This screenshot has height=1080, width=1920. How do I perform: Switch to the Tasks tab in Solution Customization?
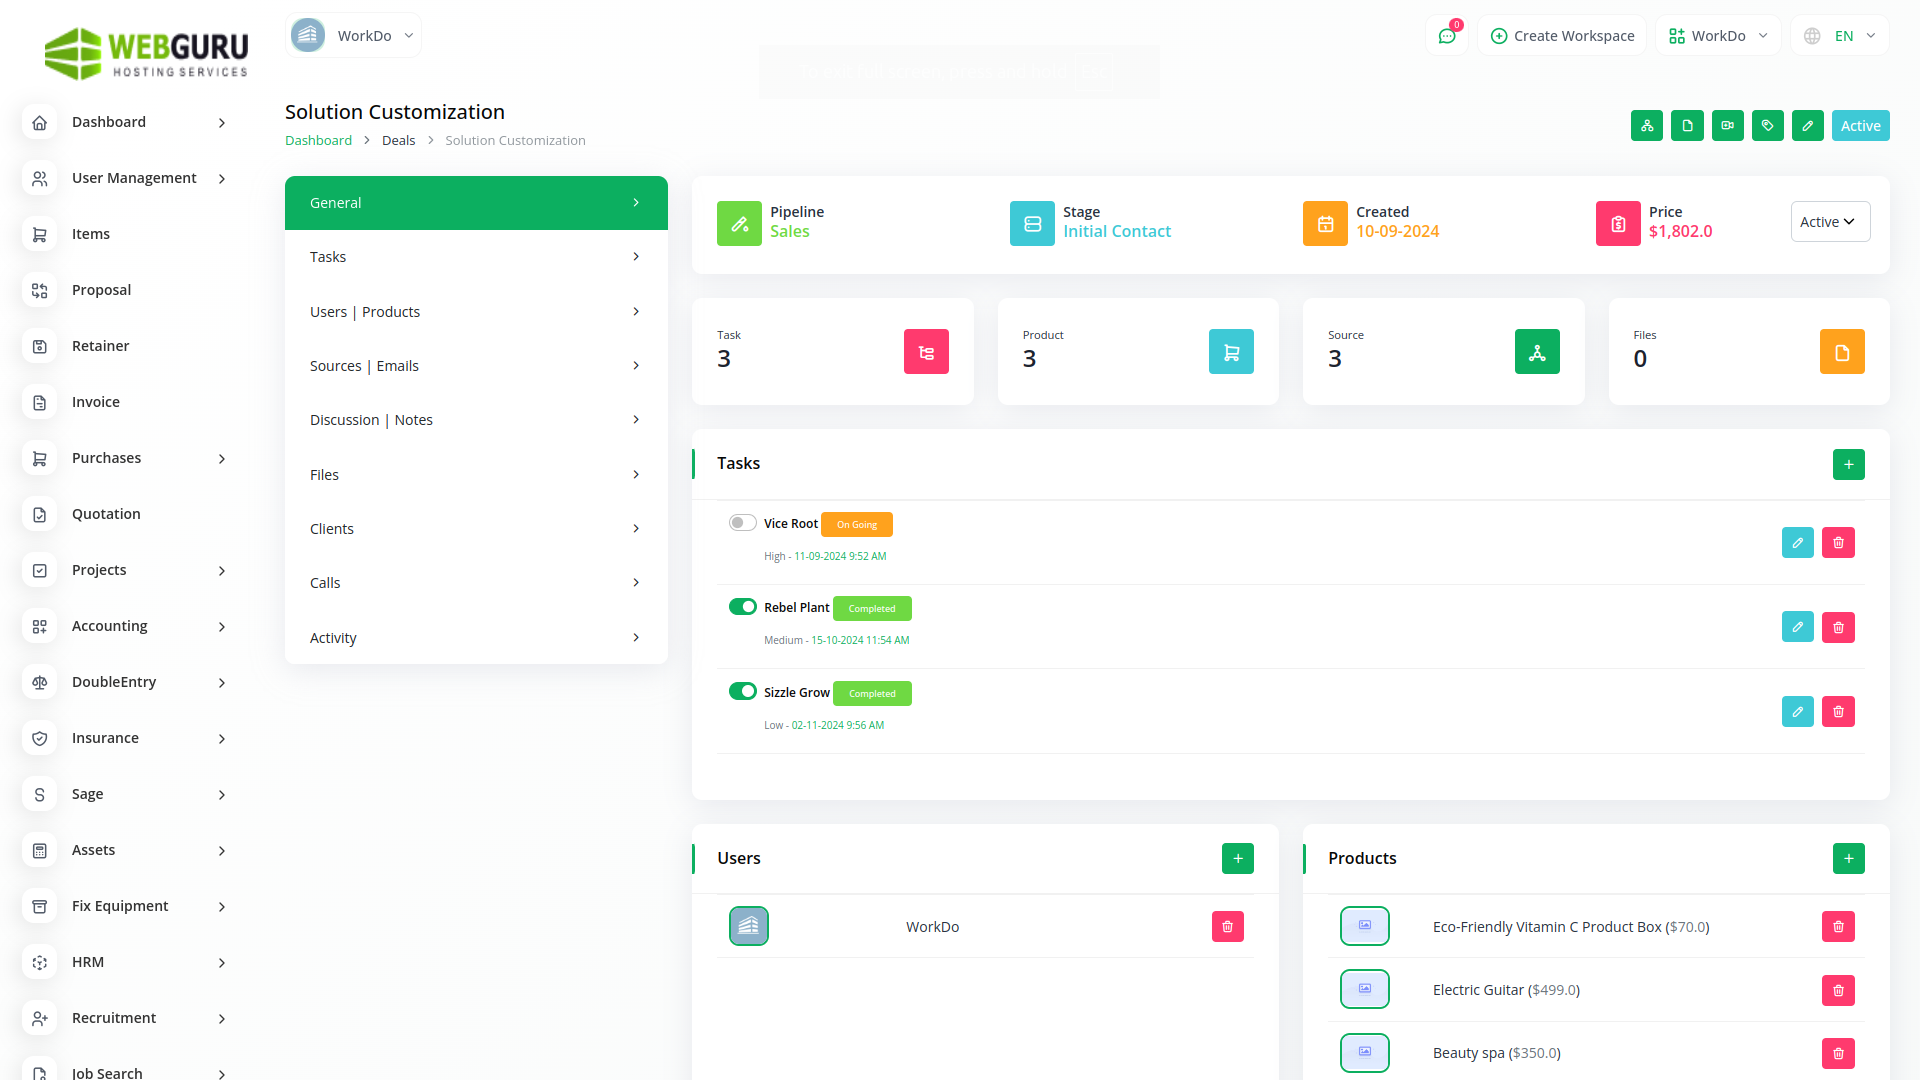(x=476, y=256)
